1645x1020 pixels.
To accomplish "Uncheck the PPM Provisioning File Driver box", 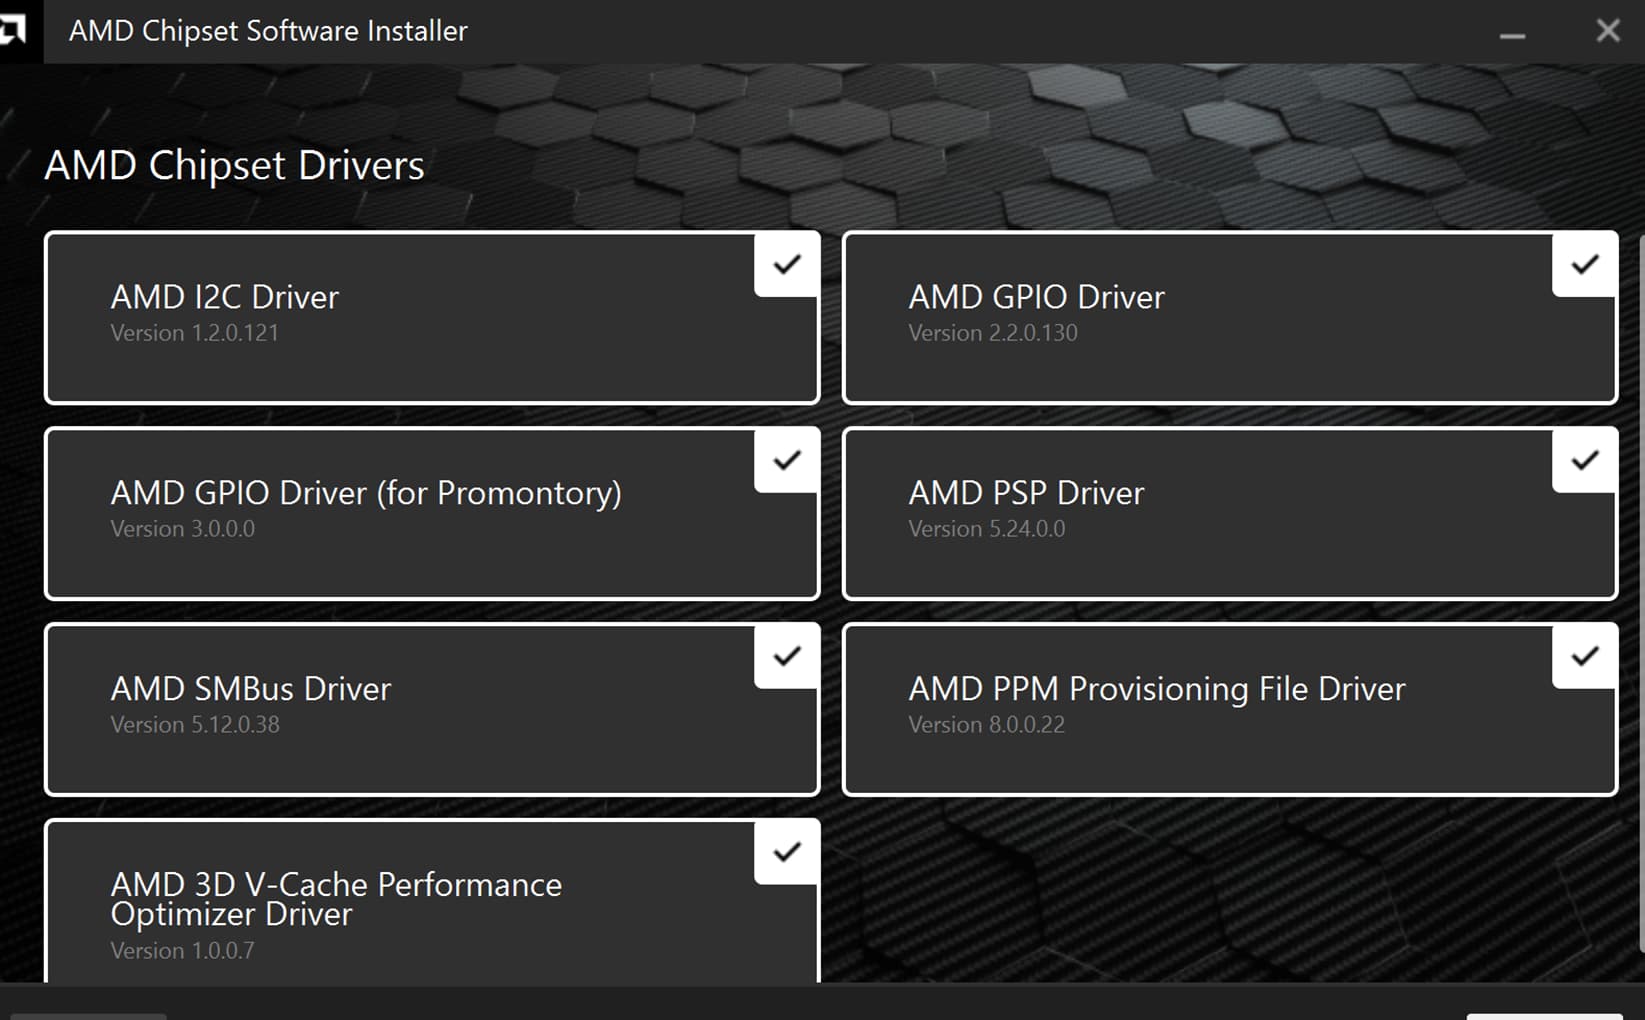I will pos(1584,657).
